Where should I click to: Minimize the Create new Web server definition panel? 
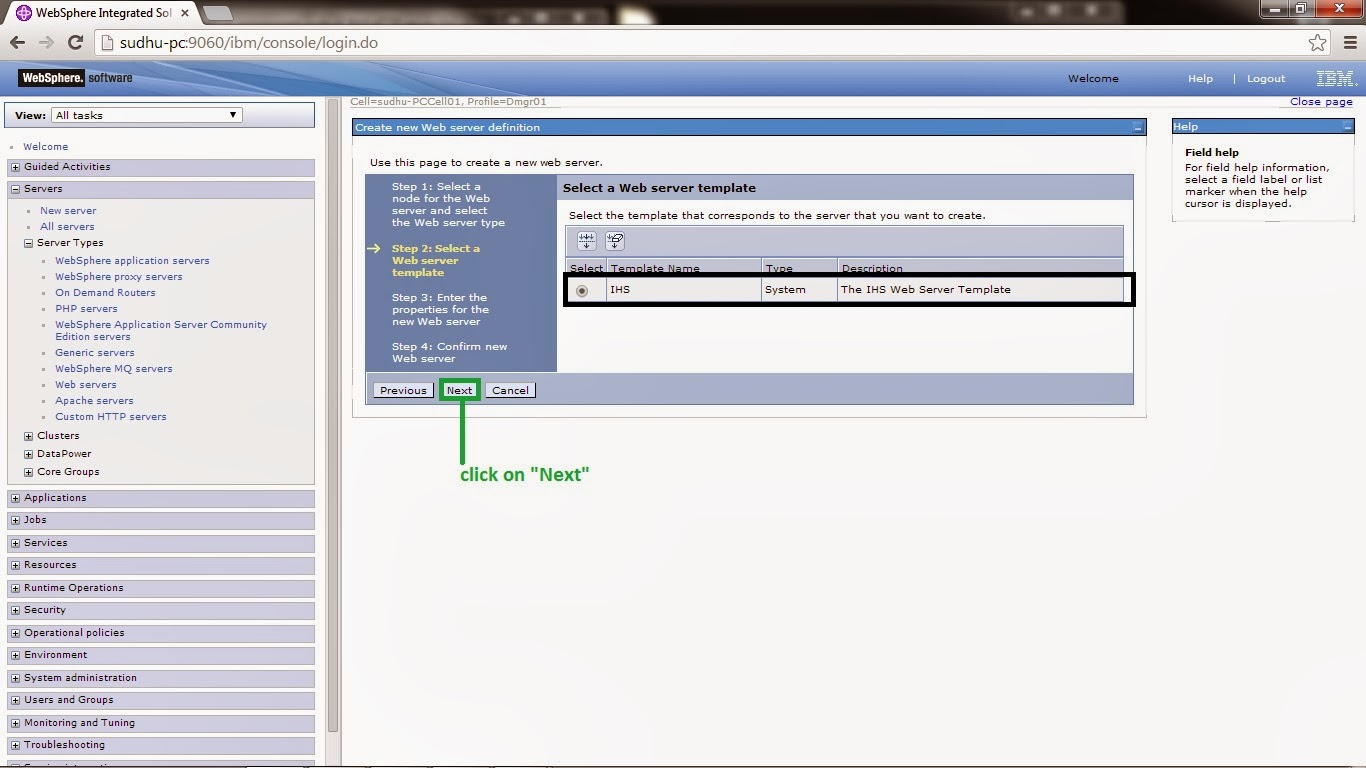coord(1138,128)
